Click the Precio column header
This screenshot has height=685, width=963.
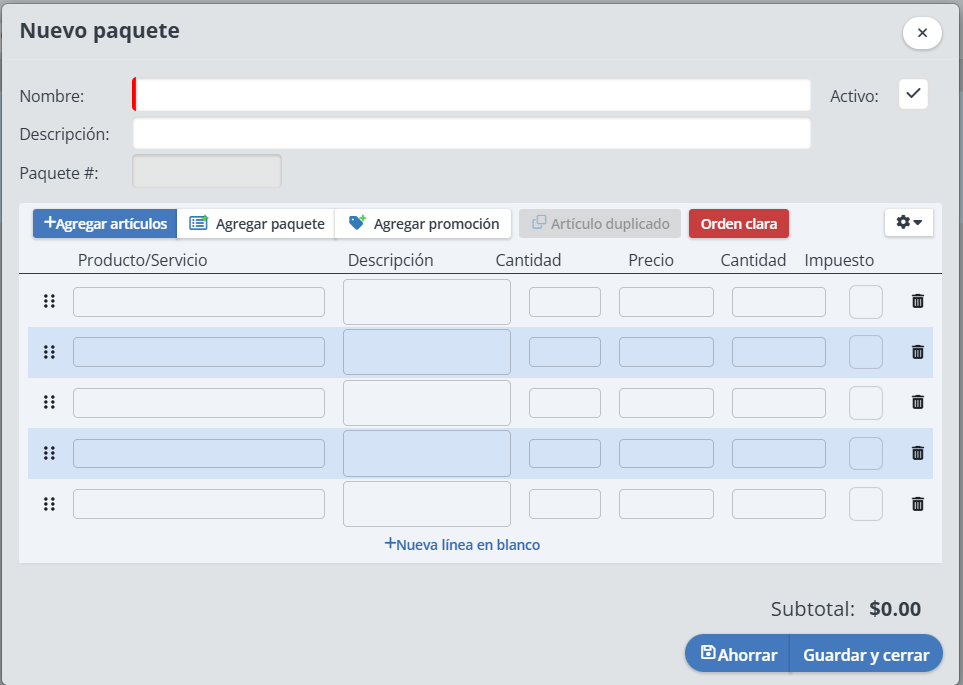tap(651, 260)
